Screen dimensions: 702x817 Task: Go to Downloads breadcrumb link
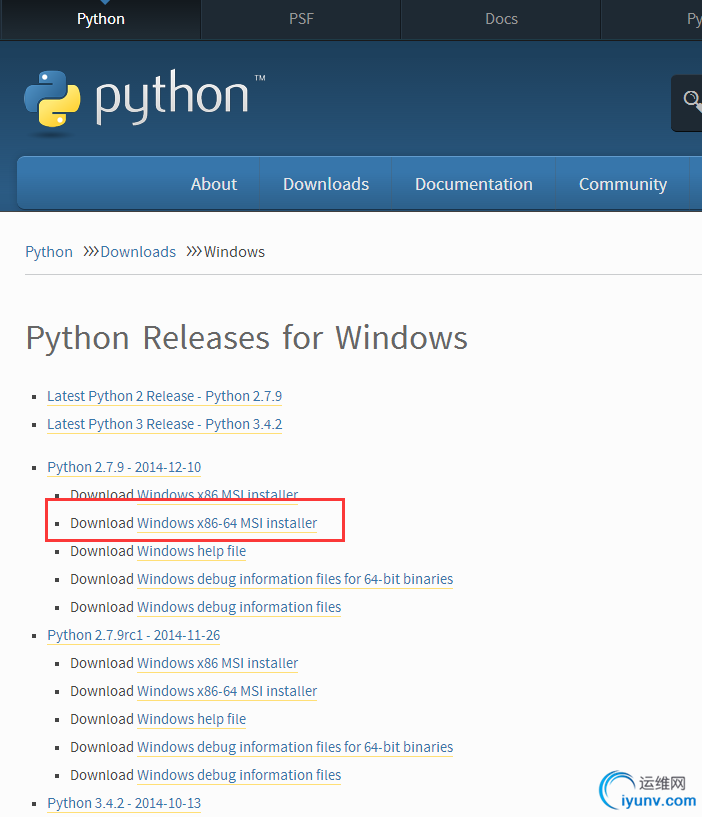(x=138, y=252)
